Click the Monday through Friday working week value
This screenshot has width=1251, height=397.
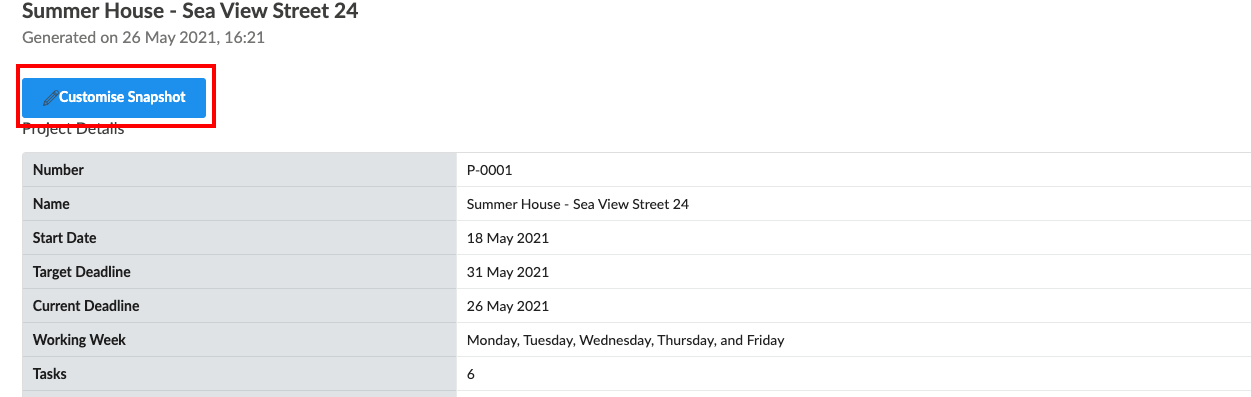[x=626, y=340]
